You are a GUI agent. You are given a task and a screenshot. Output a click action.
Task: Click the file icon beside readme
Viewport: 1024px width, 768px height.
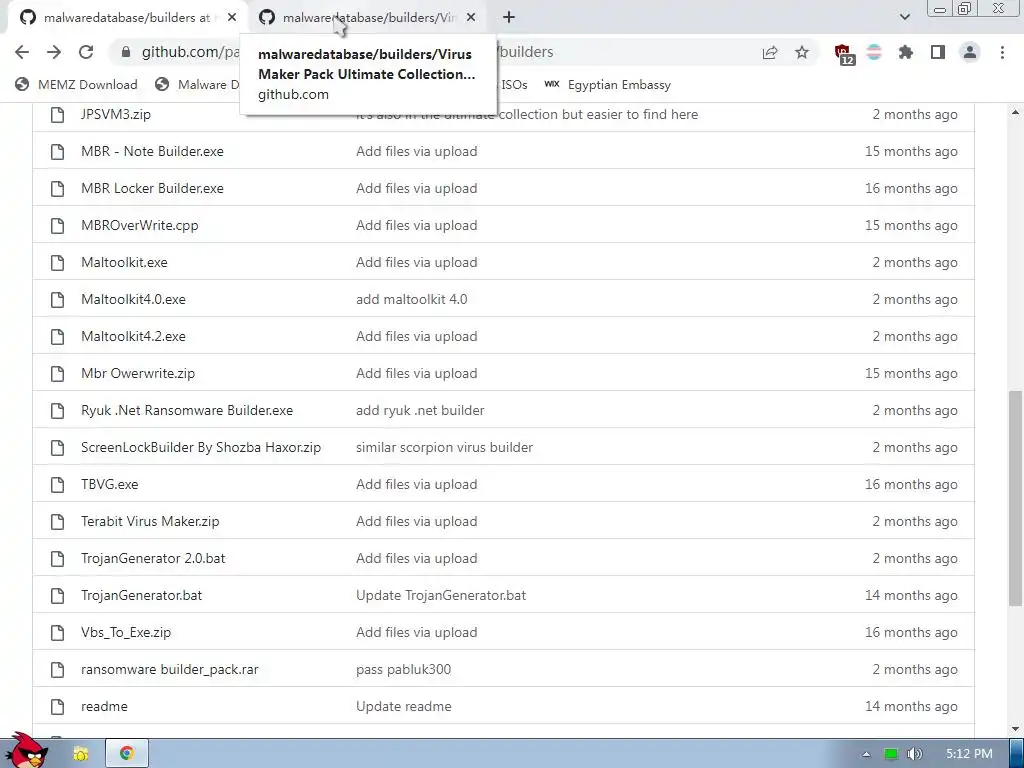point(57,706)
